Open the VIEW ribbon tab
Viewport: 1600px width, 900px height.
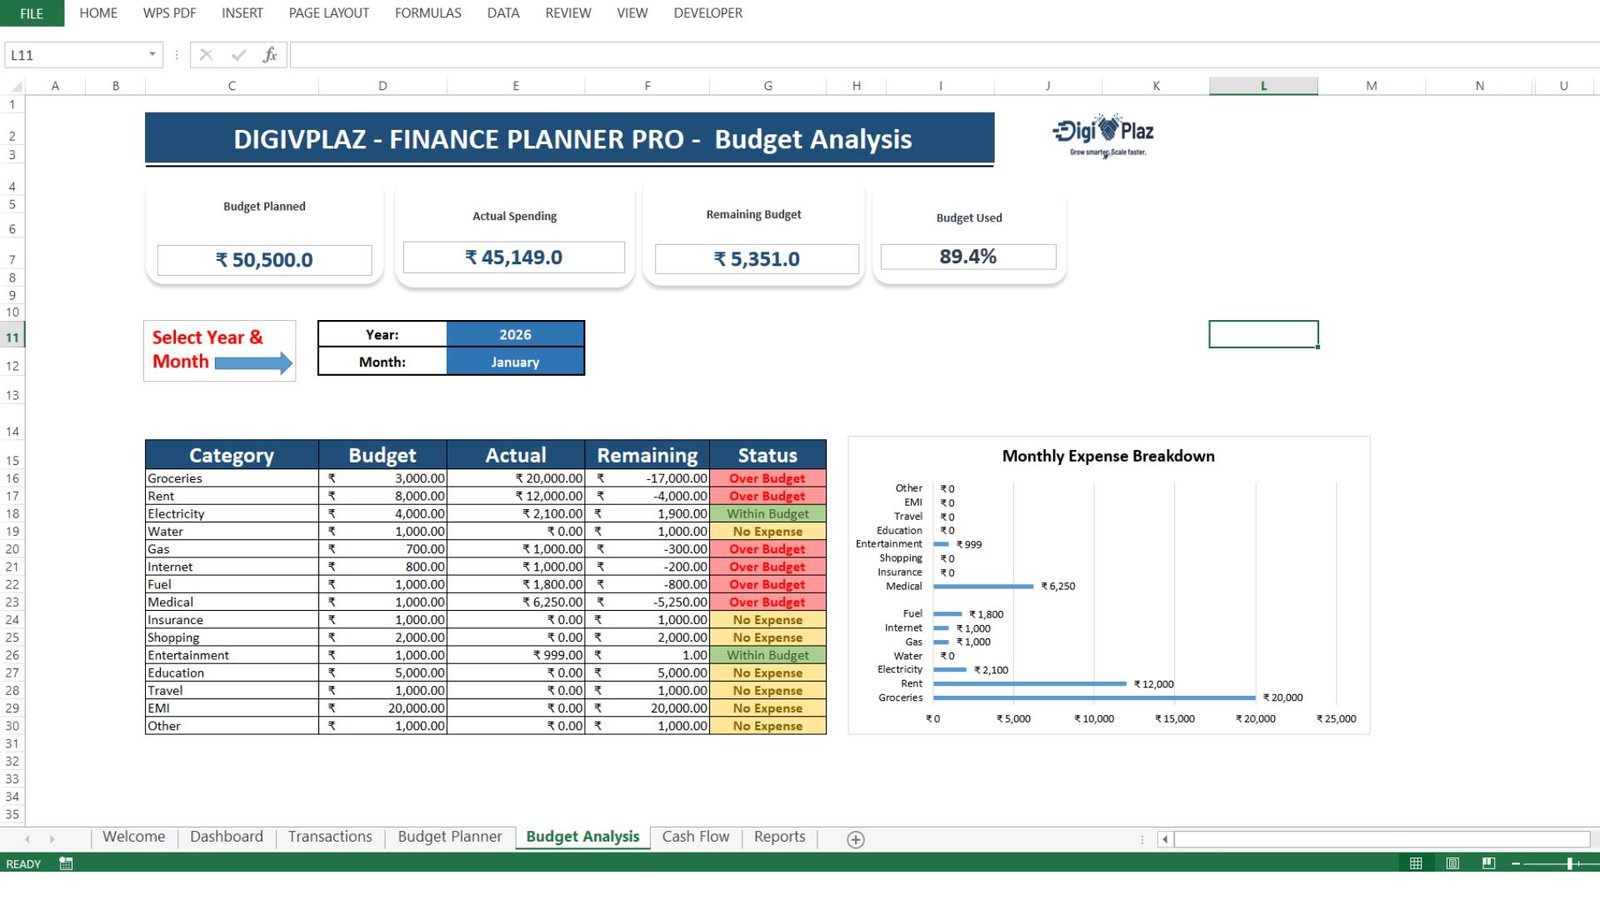(632, 13)
